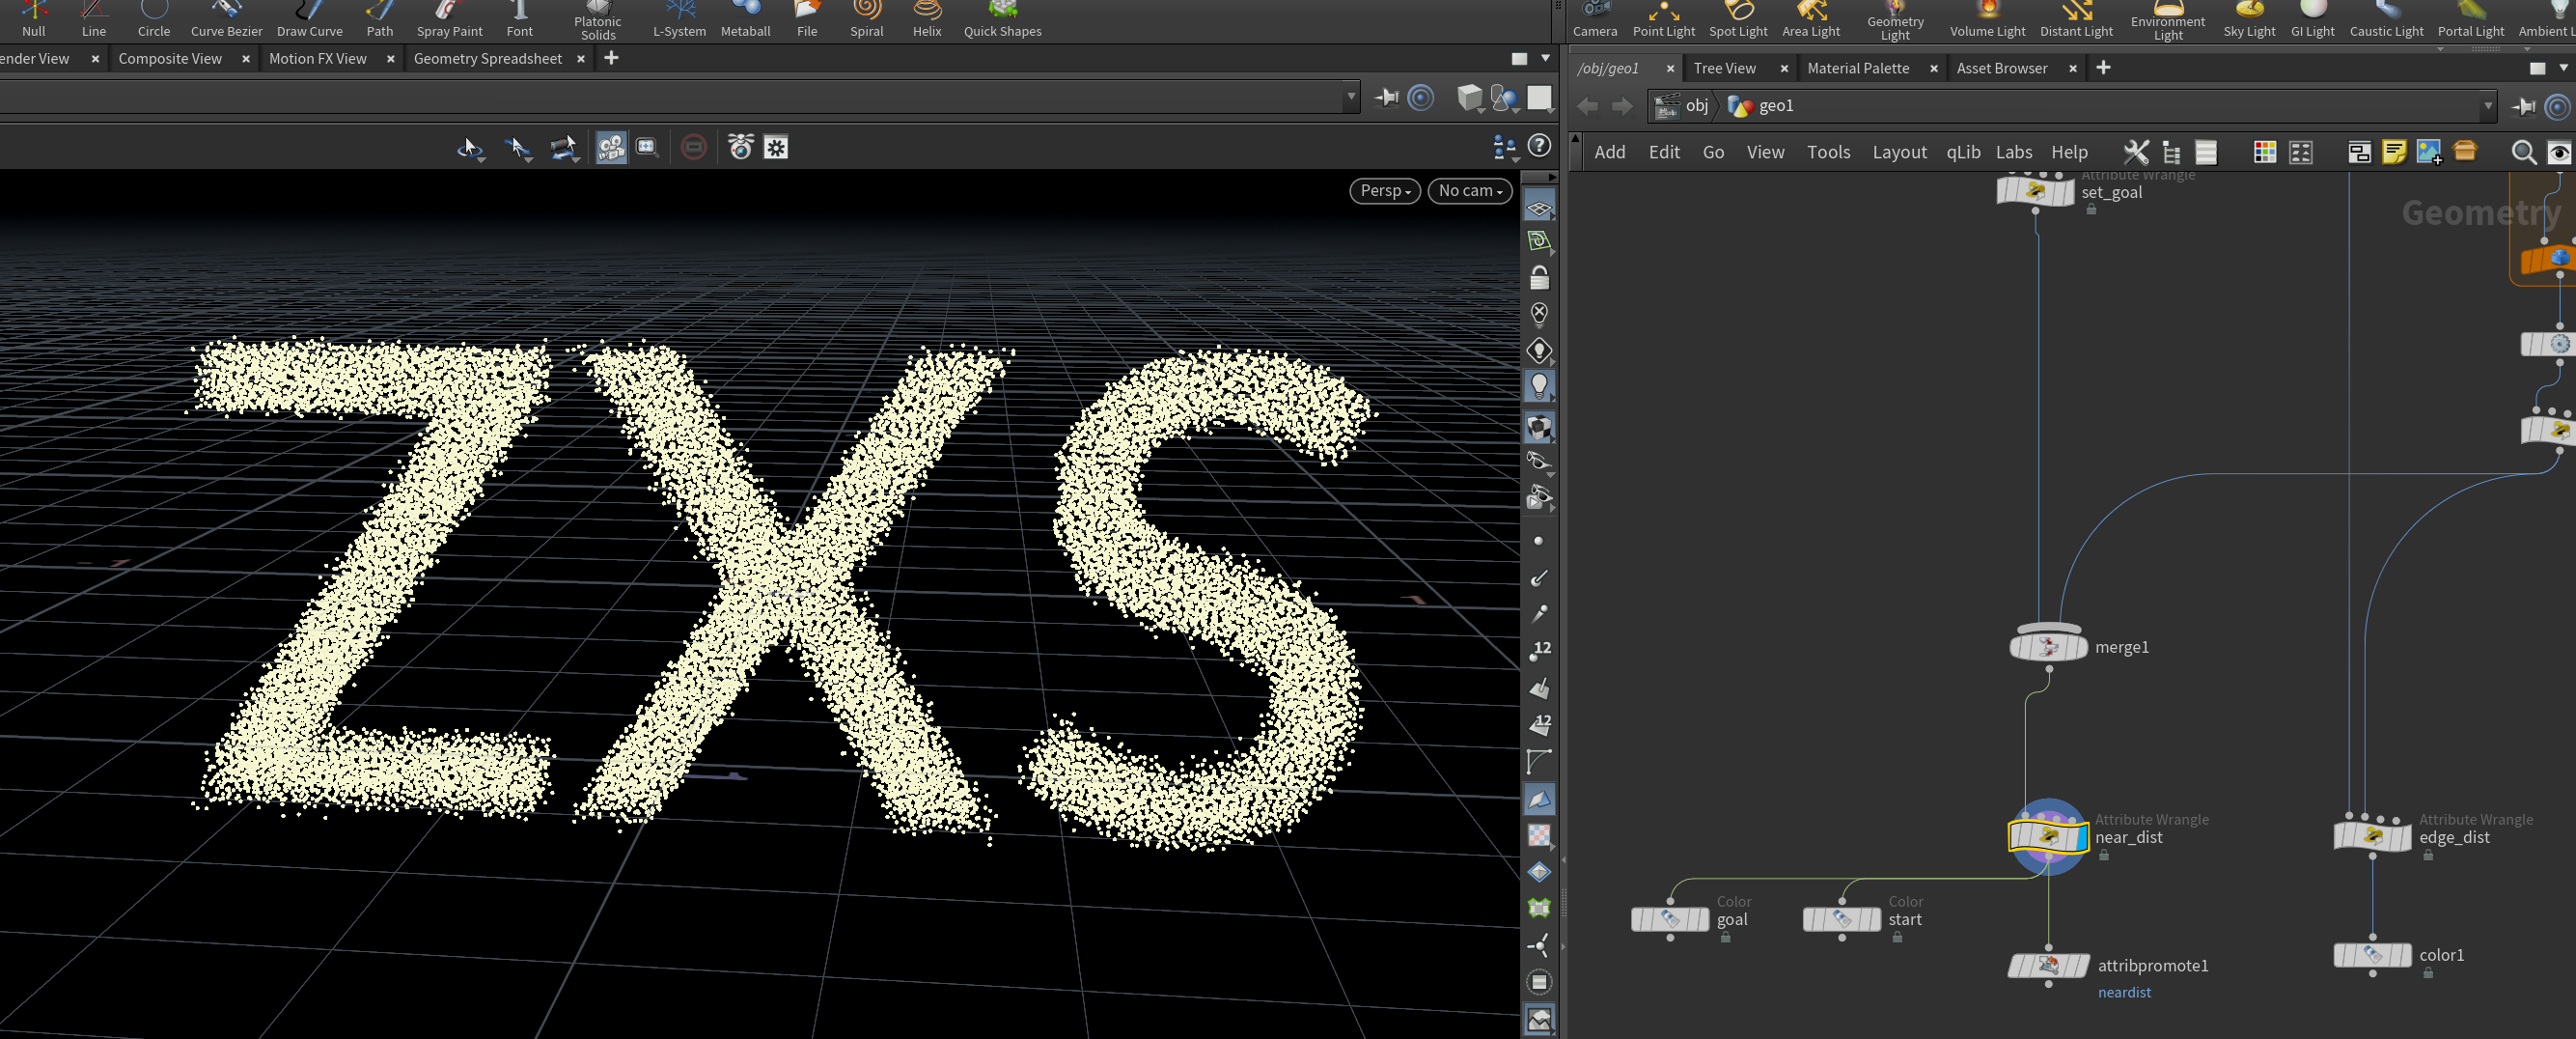The image size is (2576, 1039).
Task: Select the attribpromote1 node
Action: [x=2048, y=966]
